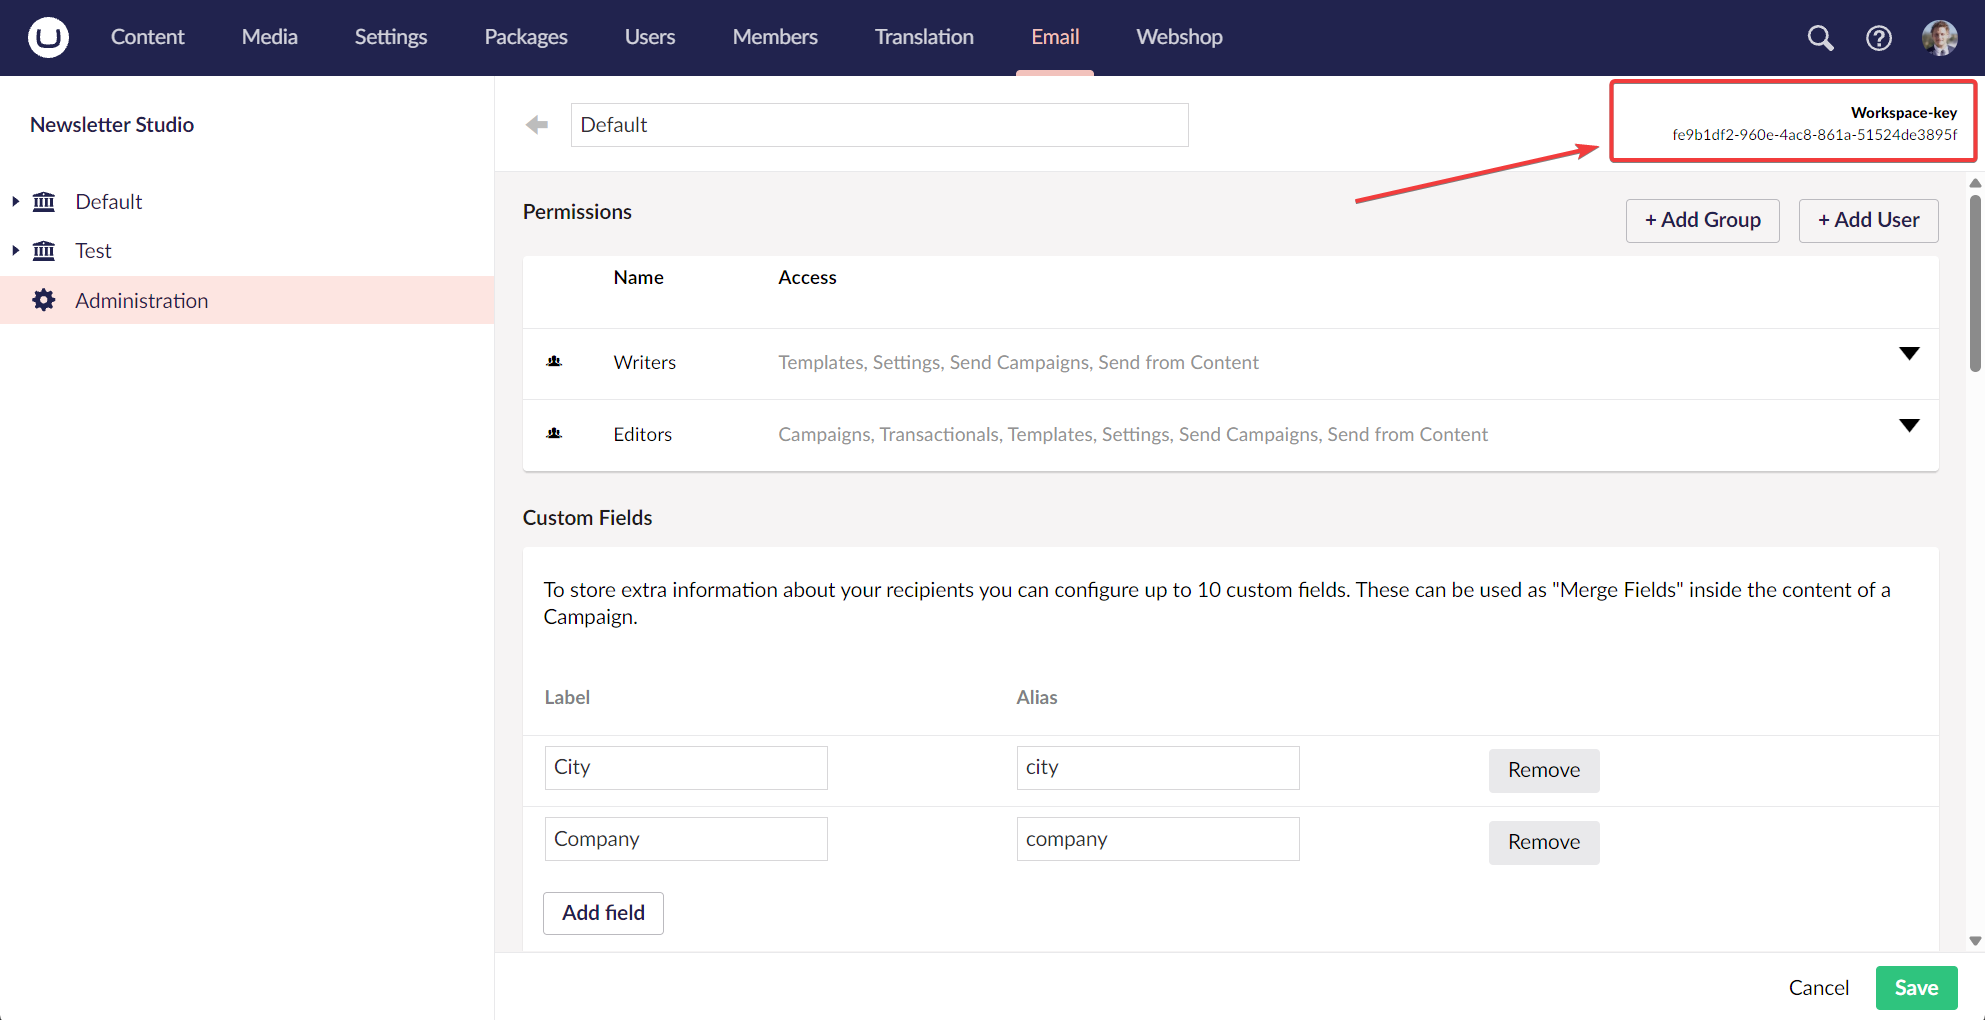Image resolution: width=1985 pixels, height=1020 pixels.
Task: Click the Umbraco logo
Action: click(x=47, y=37)
